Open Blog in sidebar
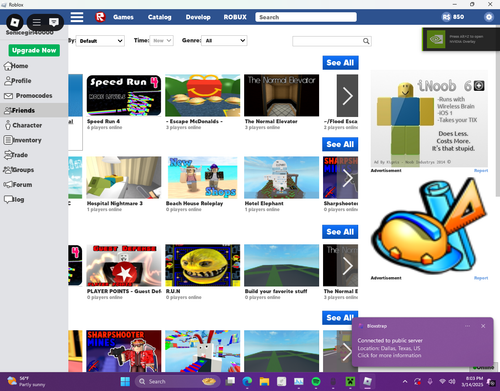Screen dimensions: 500x391 14,199
